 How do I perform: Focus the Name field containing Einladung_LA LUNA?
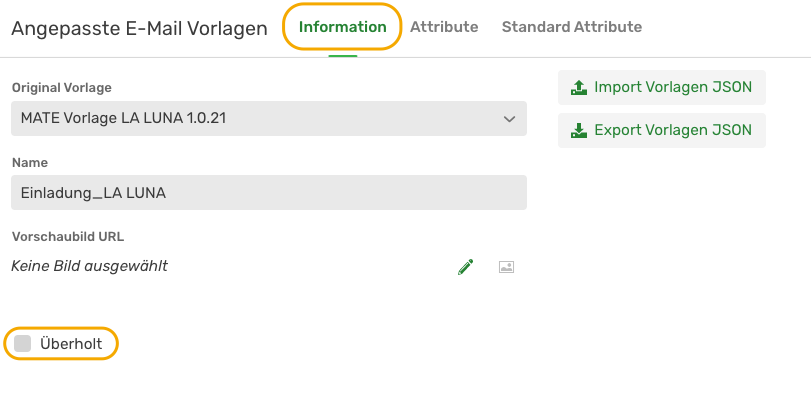click(269, 192)
